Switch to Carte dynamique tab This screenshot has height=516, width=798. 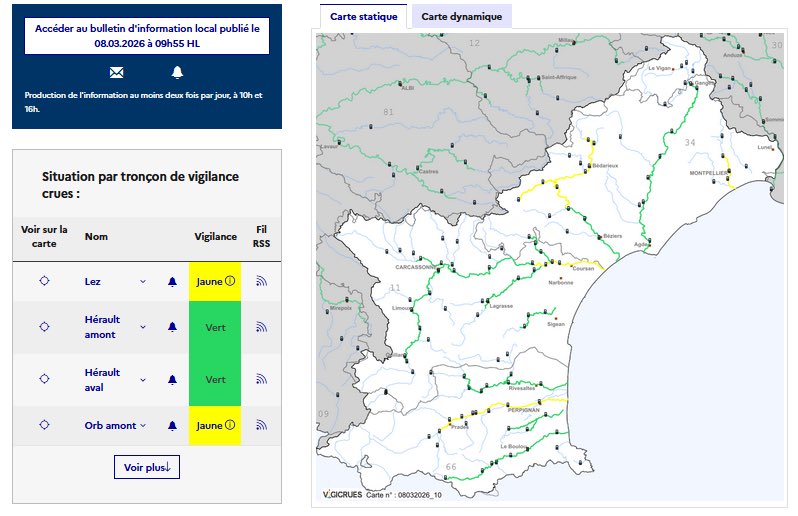coord(462,16)
